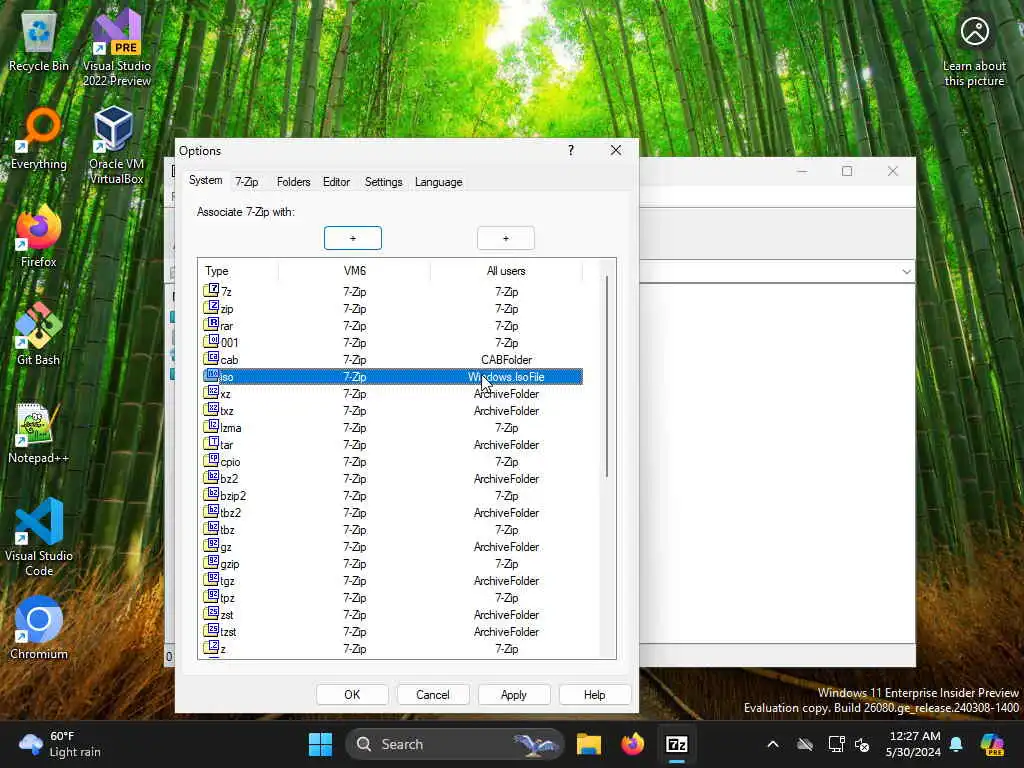Click VM6 column header
The image size is (1024, 768).
(355, 271)
